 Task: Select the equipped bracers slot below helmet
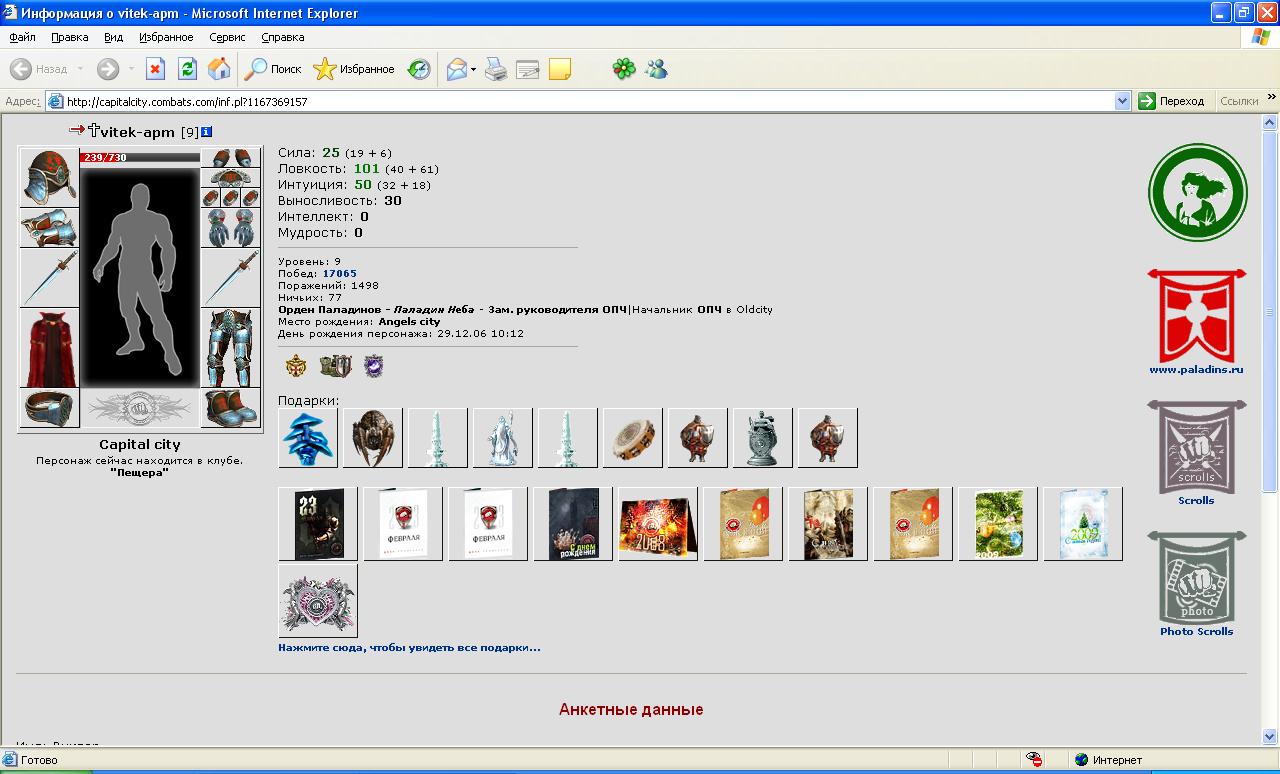coord(49,228)
